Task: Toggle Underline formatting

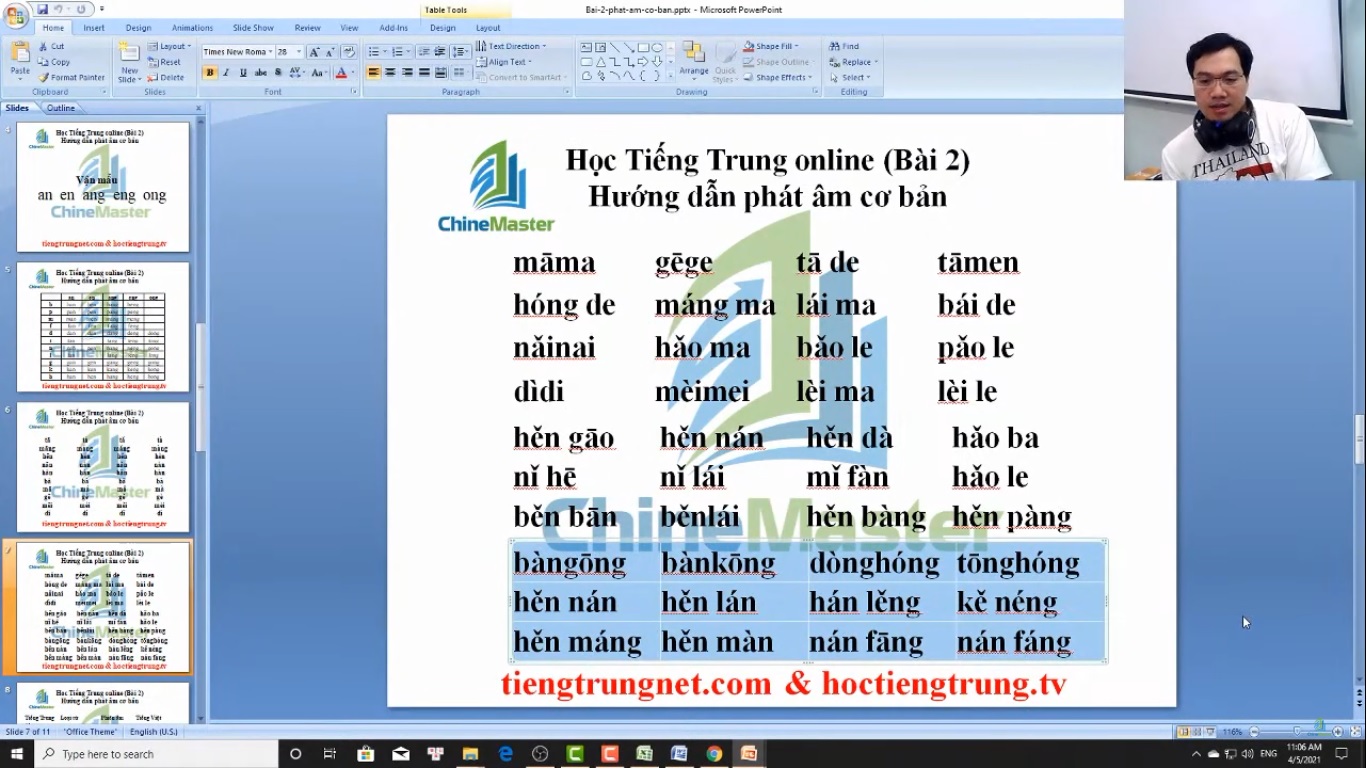Action: coord(243,73)
